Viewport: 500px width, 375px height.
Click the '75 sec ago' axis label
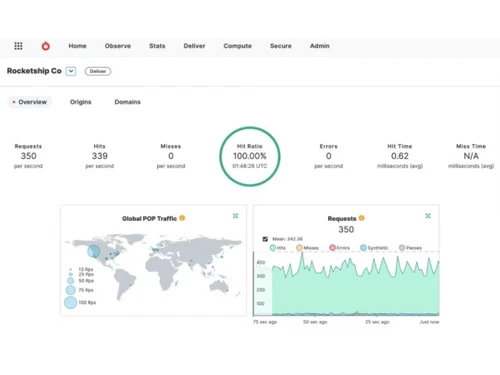pyautogui.click(x=265, y=322)
